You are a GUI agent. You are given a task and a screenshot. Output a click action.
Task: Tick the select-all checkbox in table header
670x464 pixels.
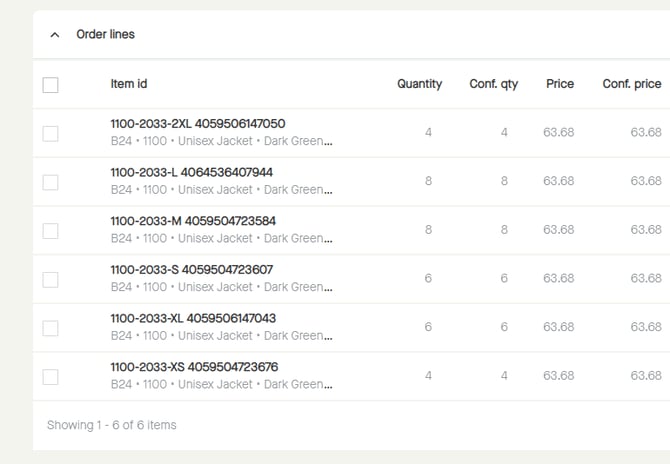(x=51, y=85)
